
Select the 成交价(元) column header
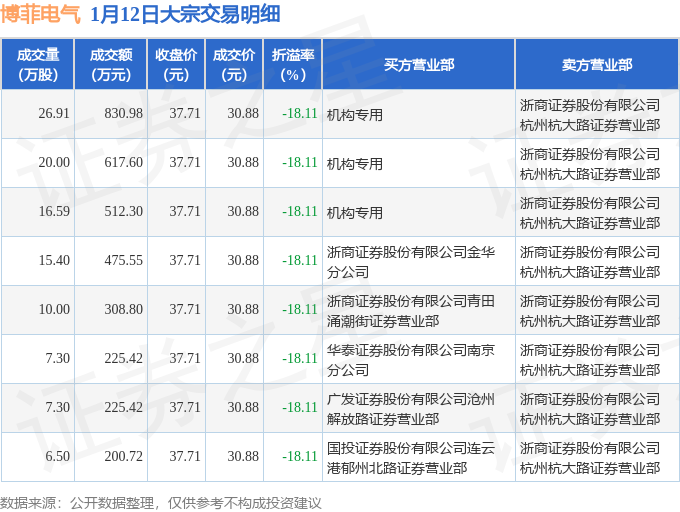(x=234, y=65)
